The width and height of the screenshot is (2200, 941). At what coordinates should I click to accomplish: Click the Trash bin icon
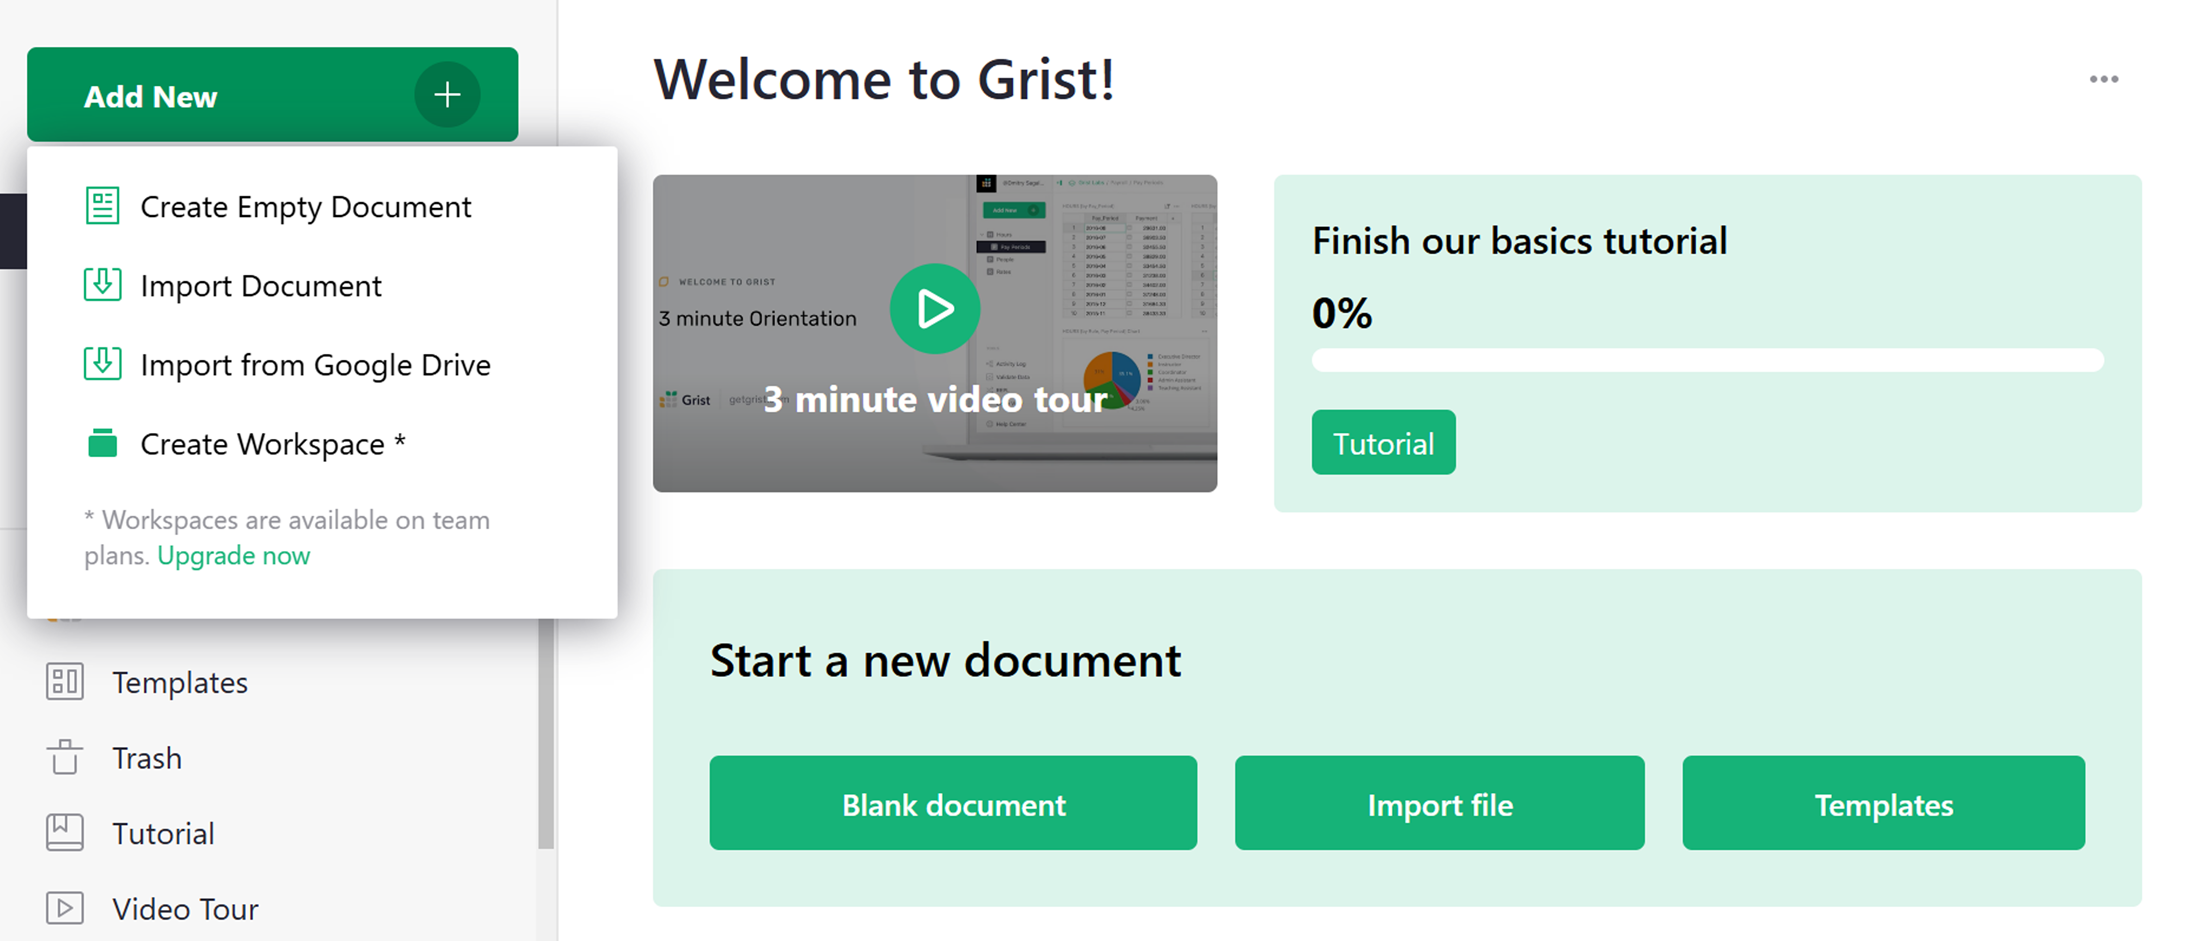[65, 758]
